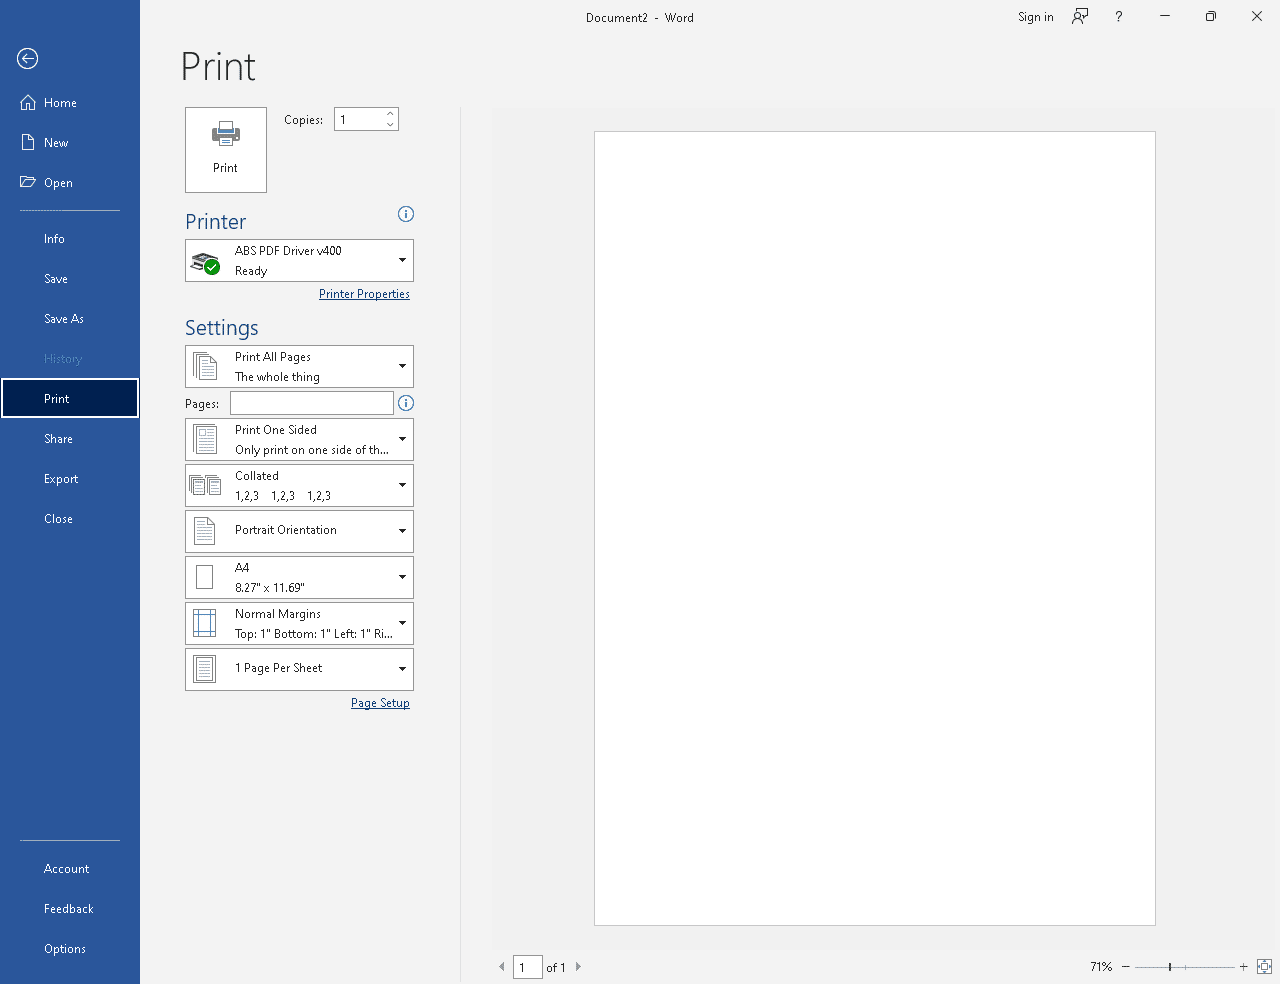Open Help question mark icon
Image resolution: width=1280 pixels, height=984 pixels.
1119,17
